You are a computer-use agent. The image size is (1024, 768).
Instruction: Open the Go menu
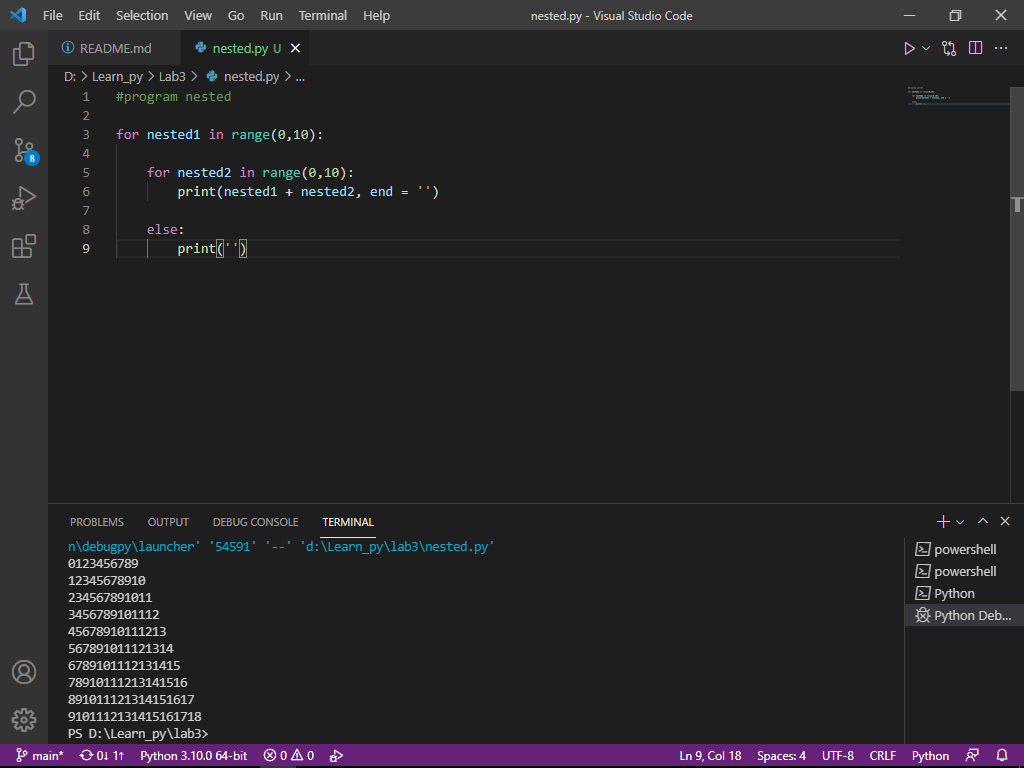[x=236, y=16]
